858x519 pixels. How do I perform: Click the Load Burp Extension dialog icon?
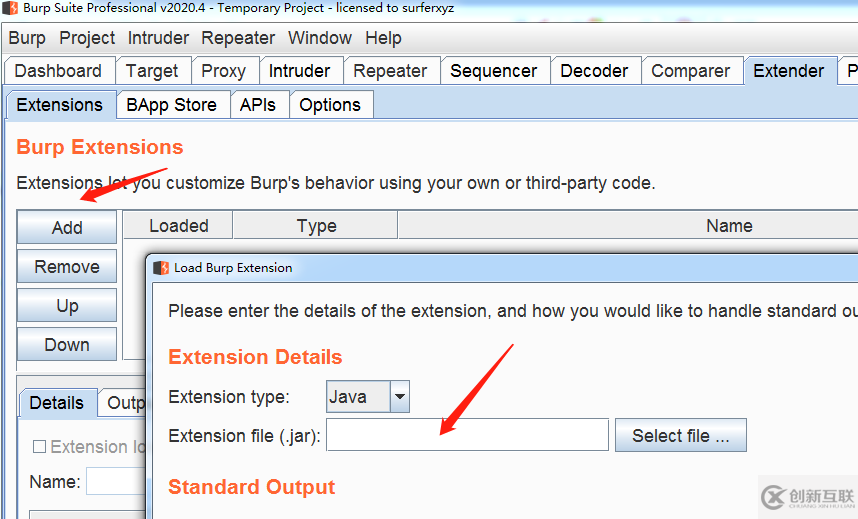coord(160,268)
